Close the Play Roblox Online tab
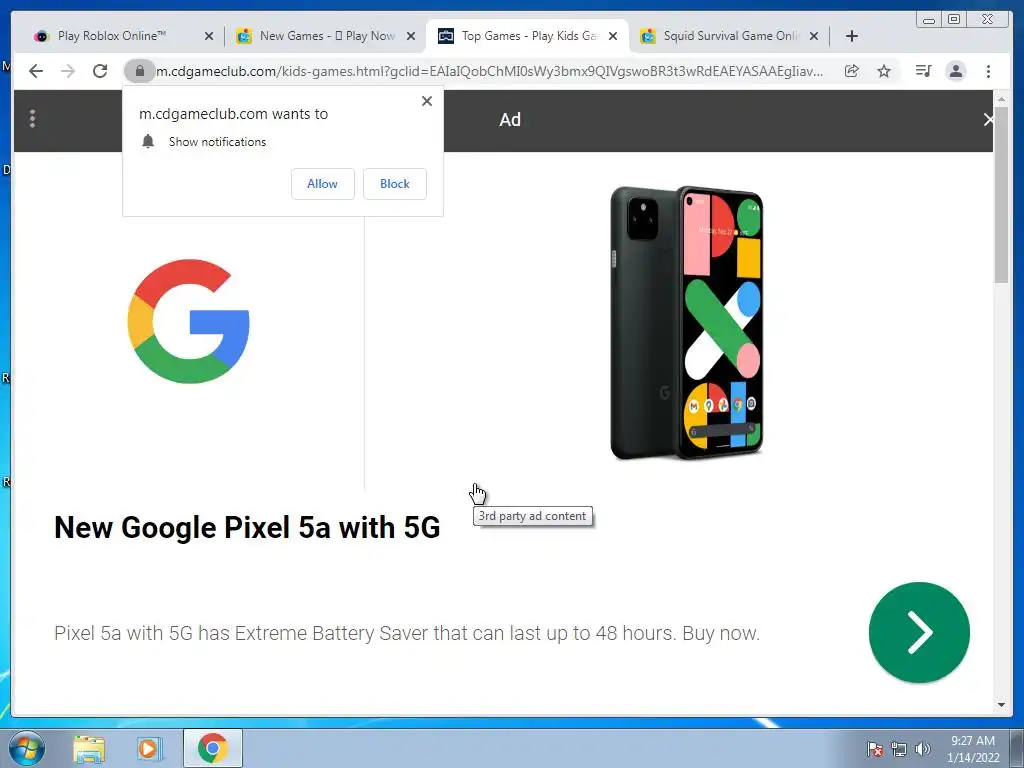Image resolution: width=1024 pixels, height=768 pixels. tap(209, 36)
